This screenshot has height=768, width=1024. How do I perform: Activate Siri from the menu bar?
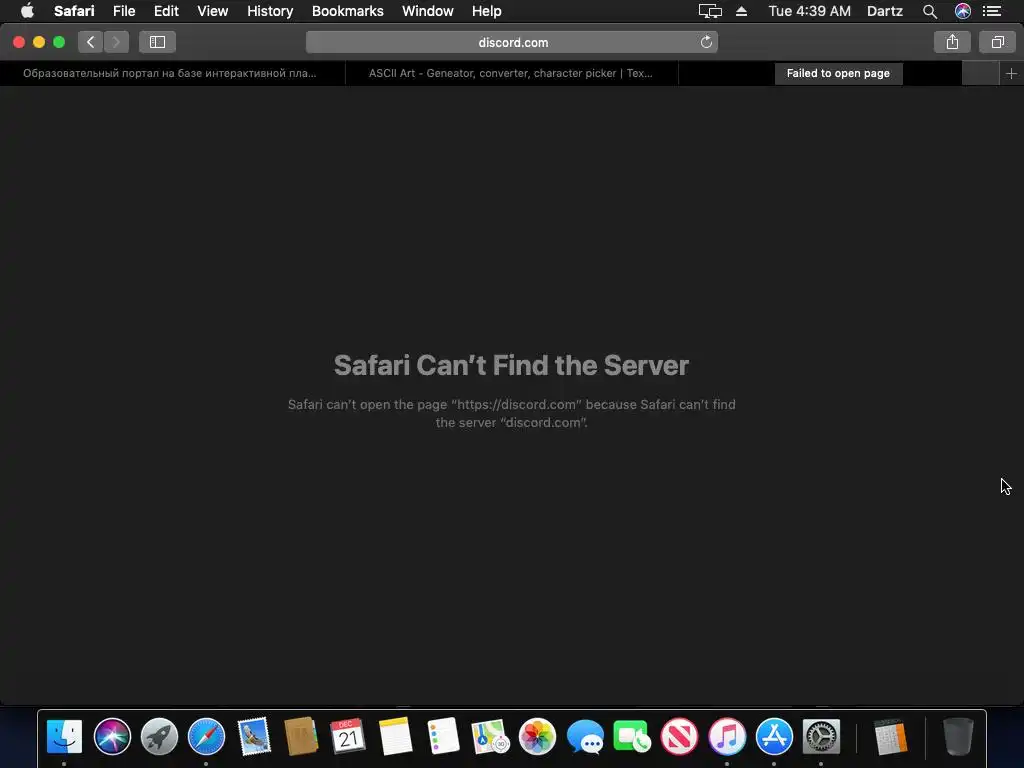coord(963,11)
